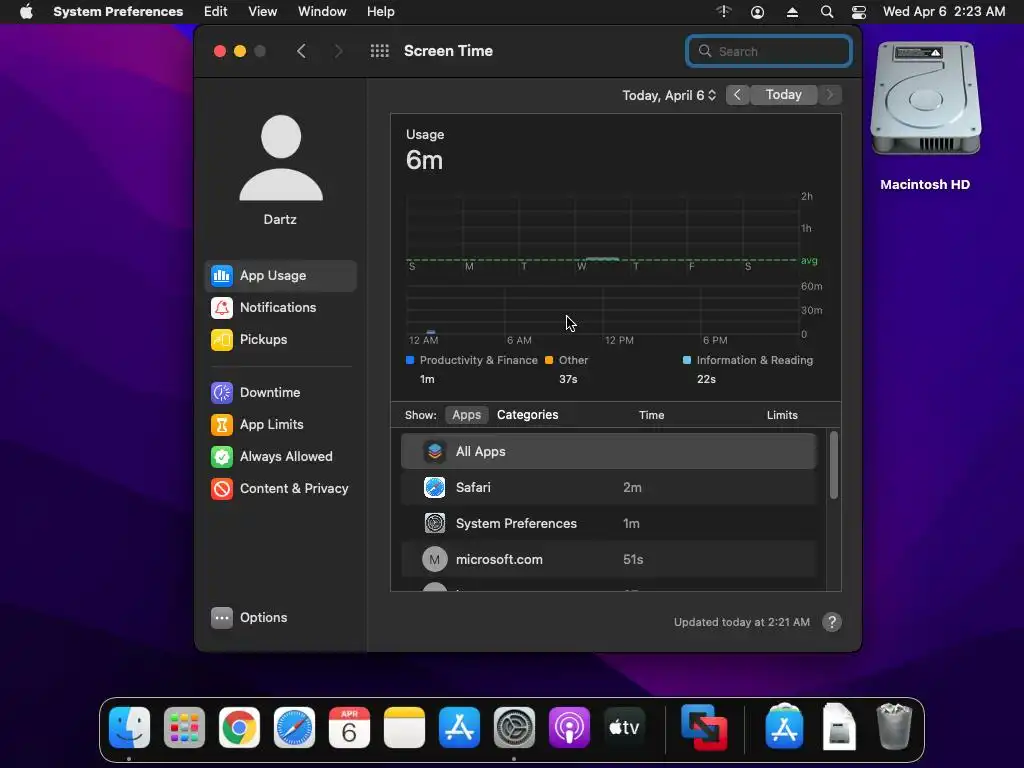Open the Window menu

pos(322,12)
